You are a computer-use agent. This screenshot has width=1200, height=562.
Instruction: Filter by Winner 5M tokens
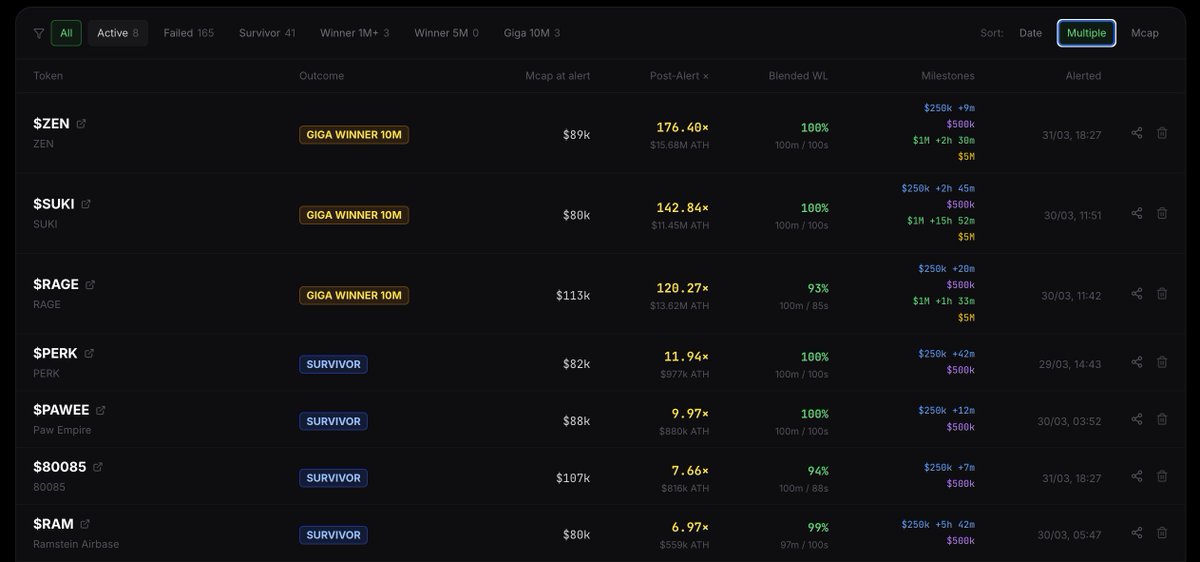[446, 33]
